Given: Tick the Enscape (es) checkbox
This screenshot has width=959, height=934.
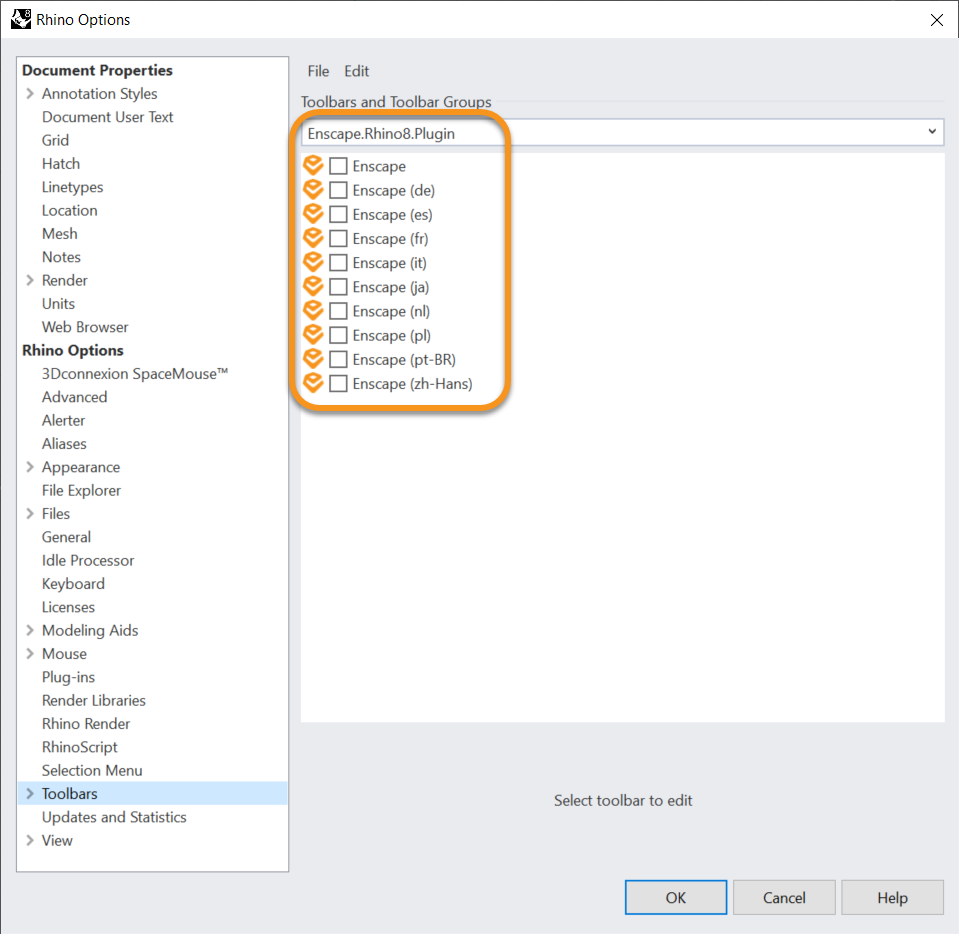Looking at the screenshot, I should [338, 214].
